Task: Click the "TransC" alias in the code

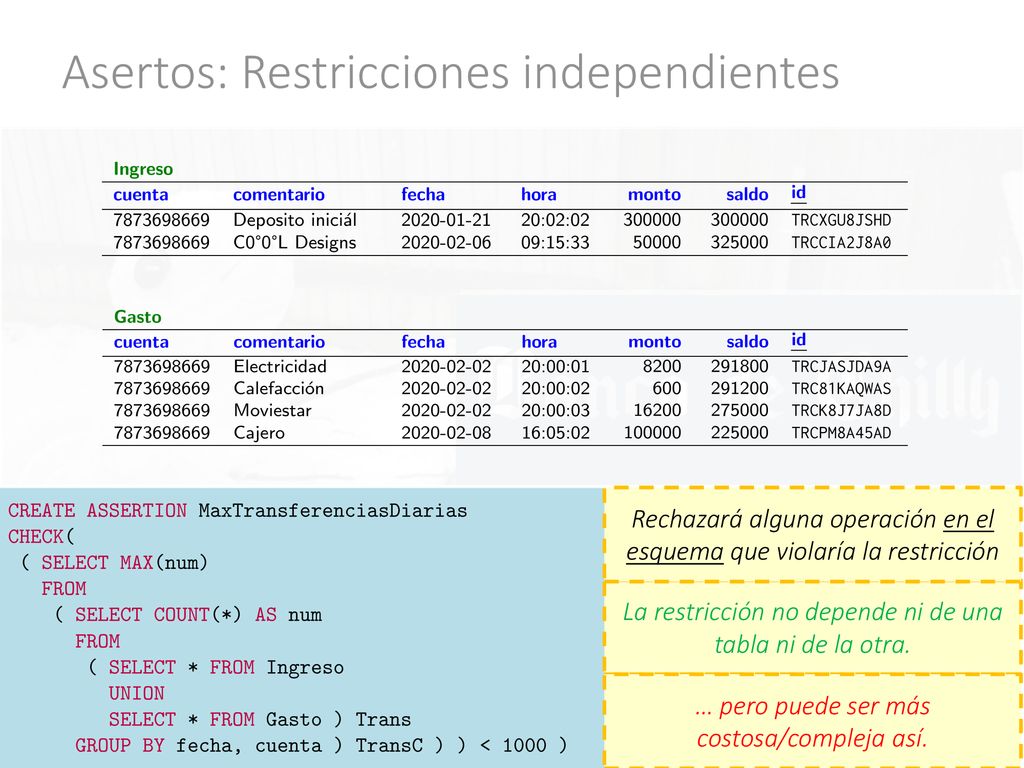Action: point(389,746)
